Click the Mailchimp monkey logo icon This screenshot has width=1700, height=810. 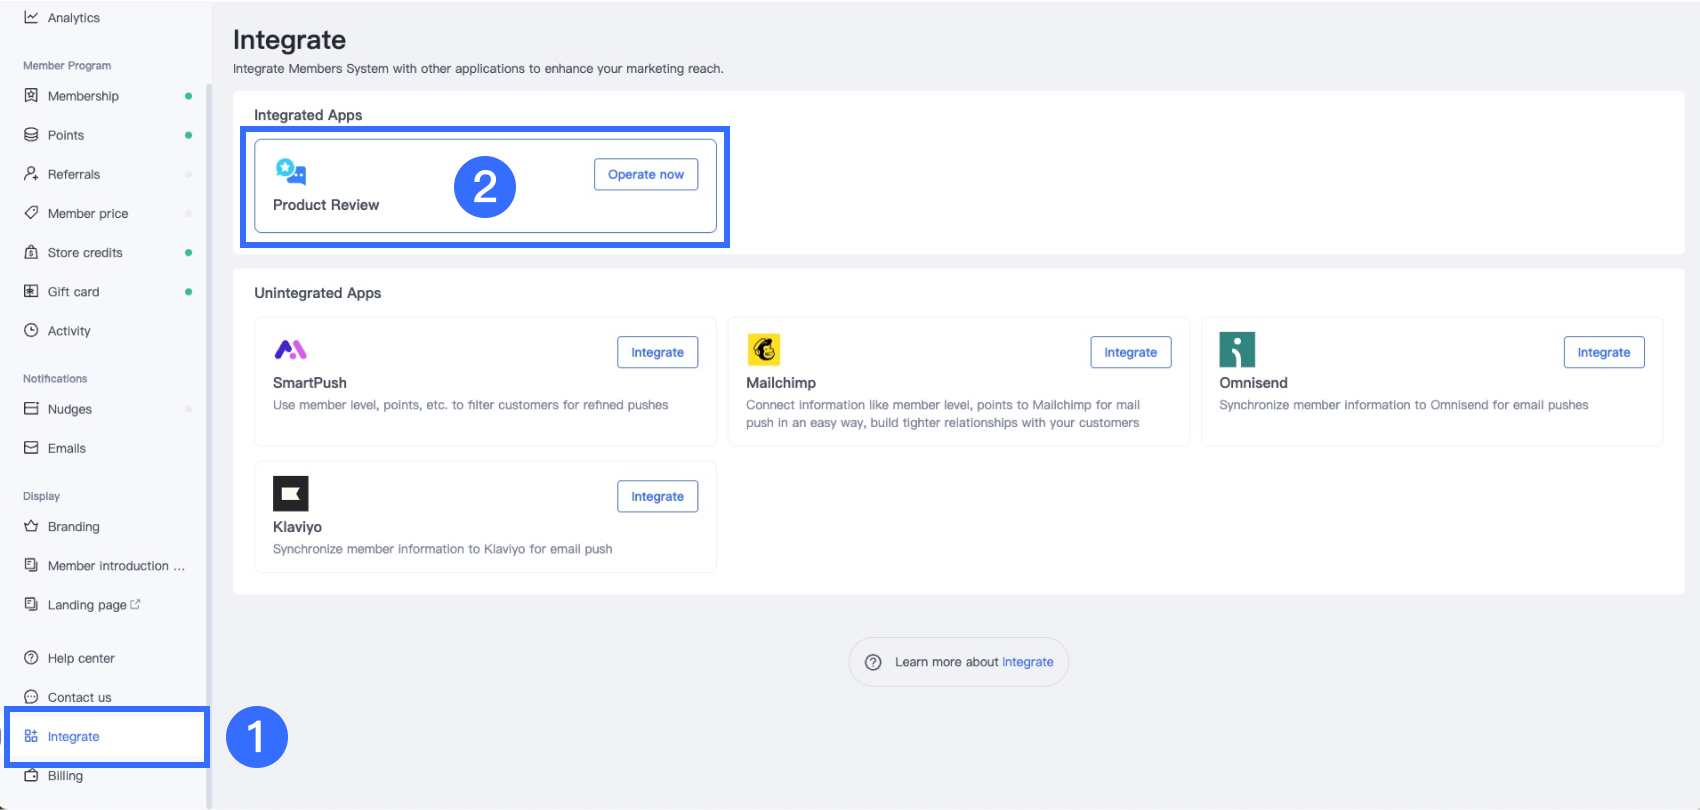[764, 350]
